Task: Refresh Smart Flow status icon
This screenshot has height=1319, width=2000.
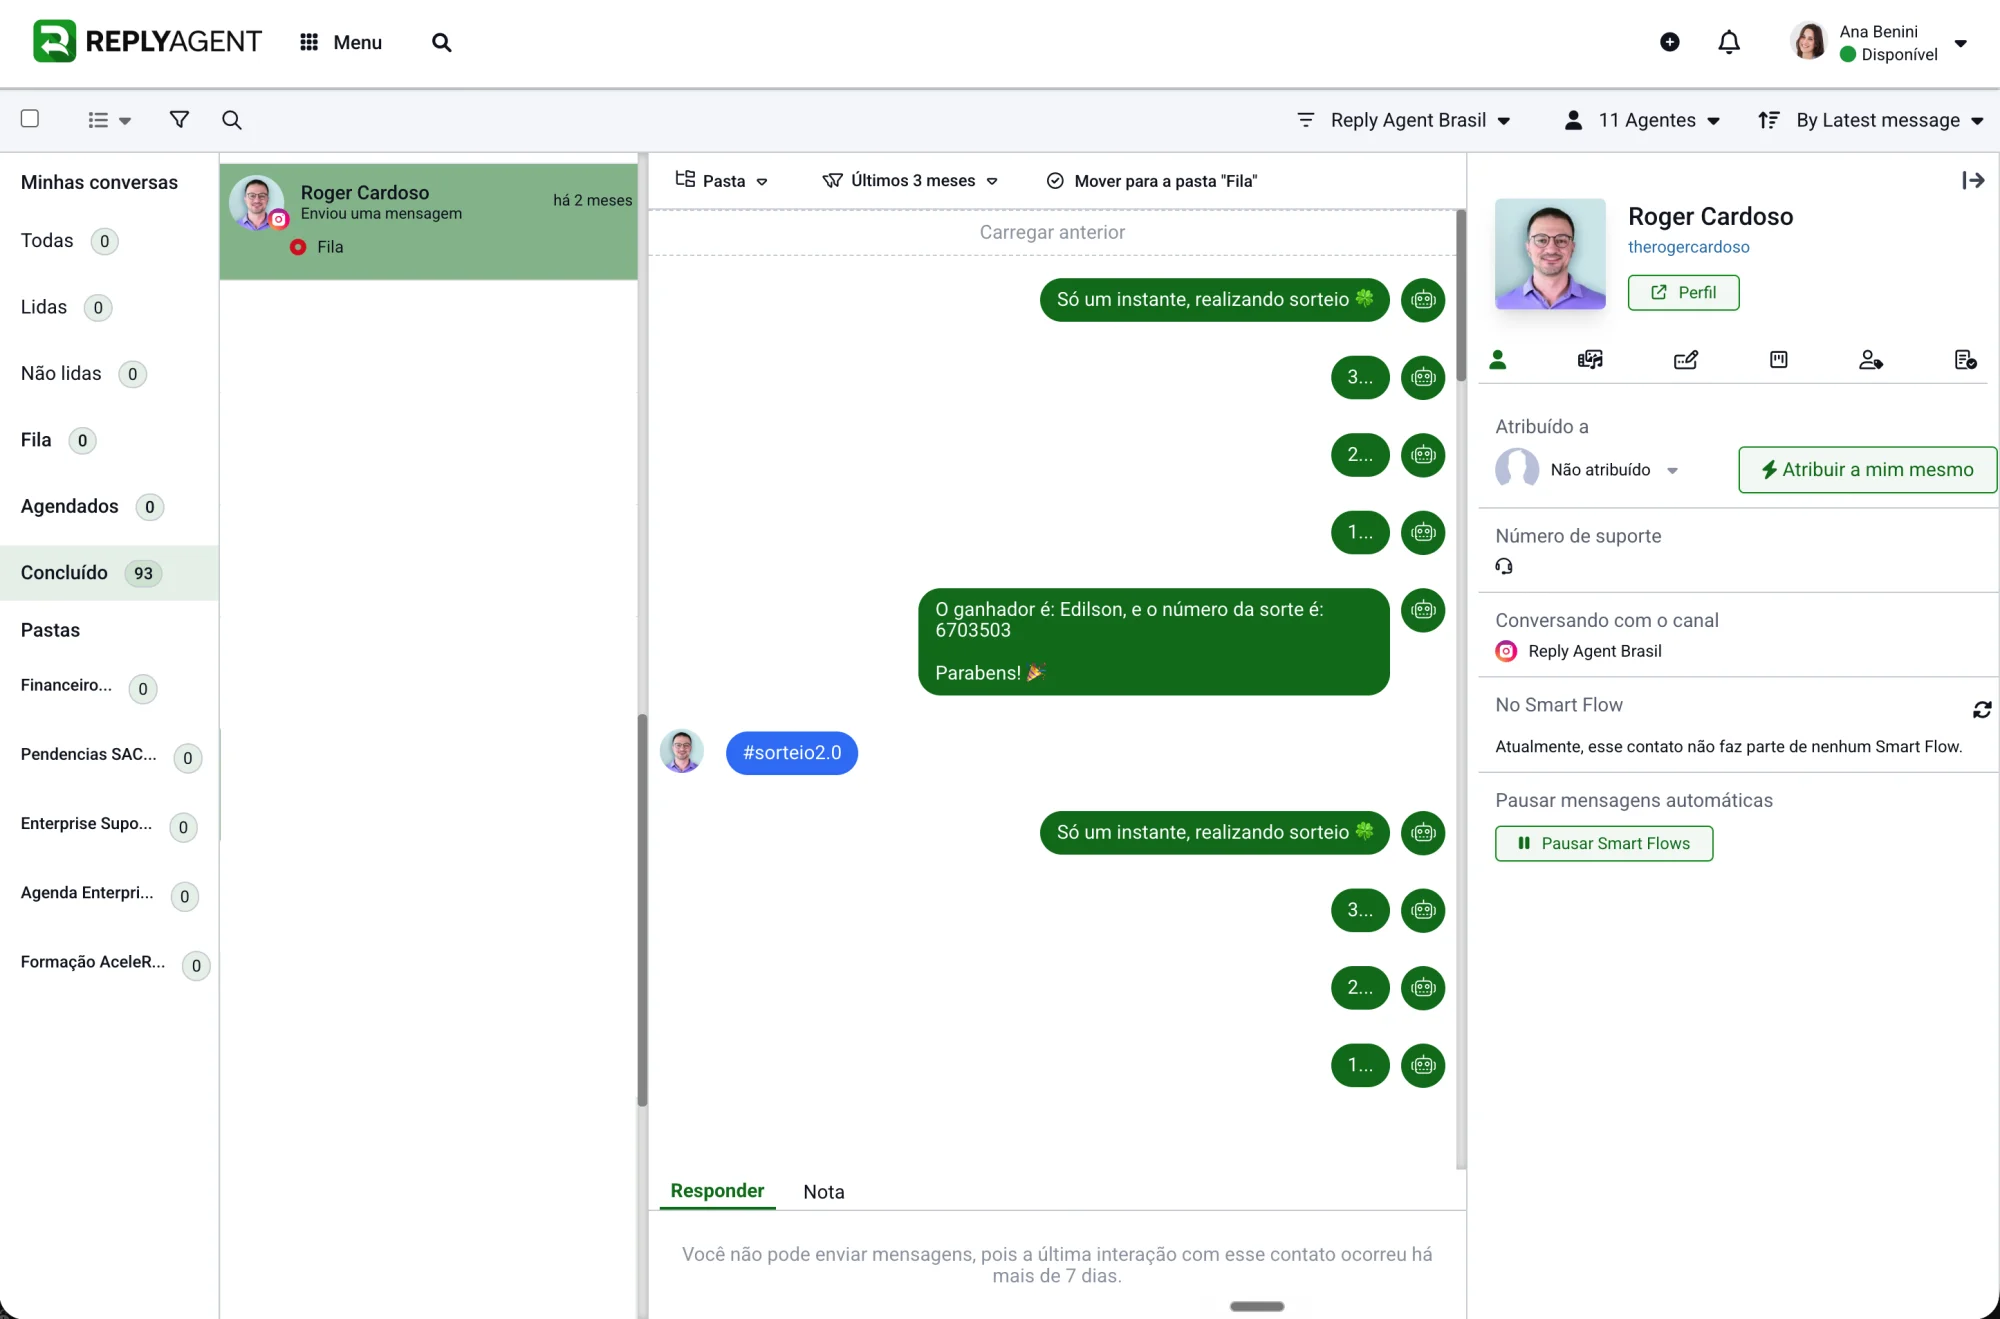Action: pyautogui.click(x=1982, y=709)
